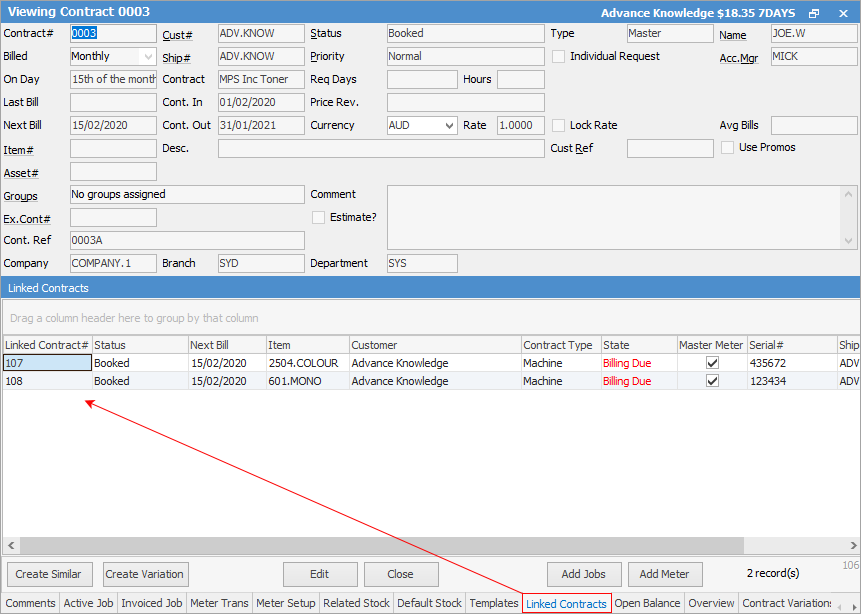Check the Use Promos option
This screenshot has height=614, width=861.
point(728,148)
